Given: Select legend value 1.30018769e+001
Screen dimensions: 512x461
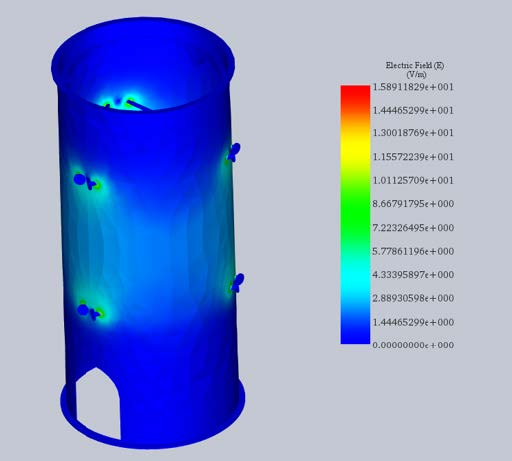Looking at the screenshot, I should 413,133.
